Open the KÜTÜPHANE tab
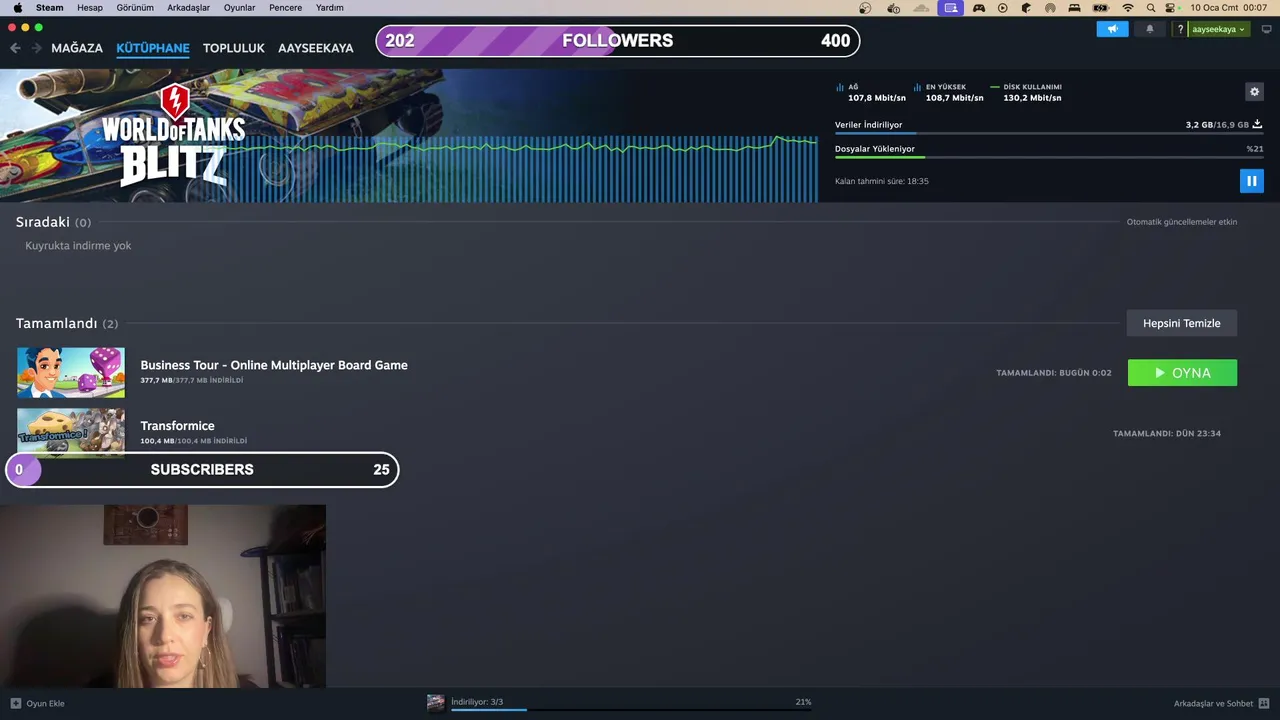The width and height of the screenshot is (1280, 720). click(x=153, y=48)
